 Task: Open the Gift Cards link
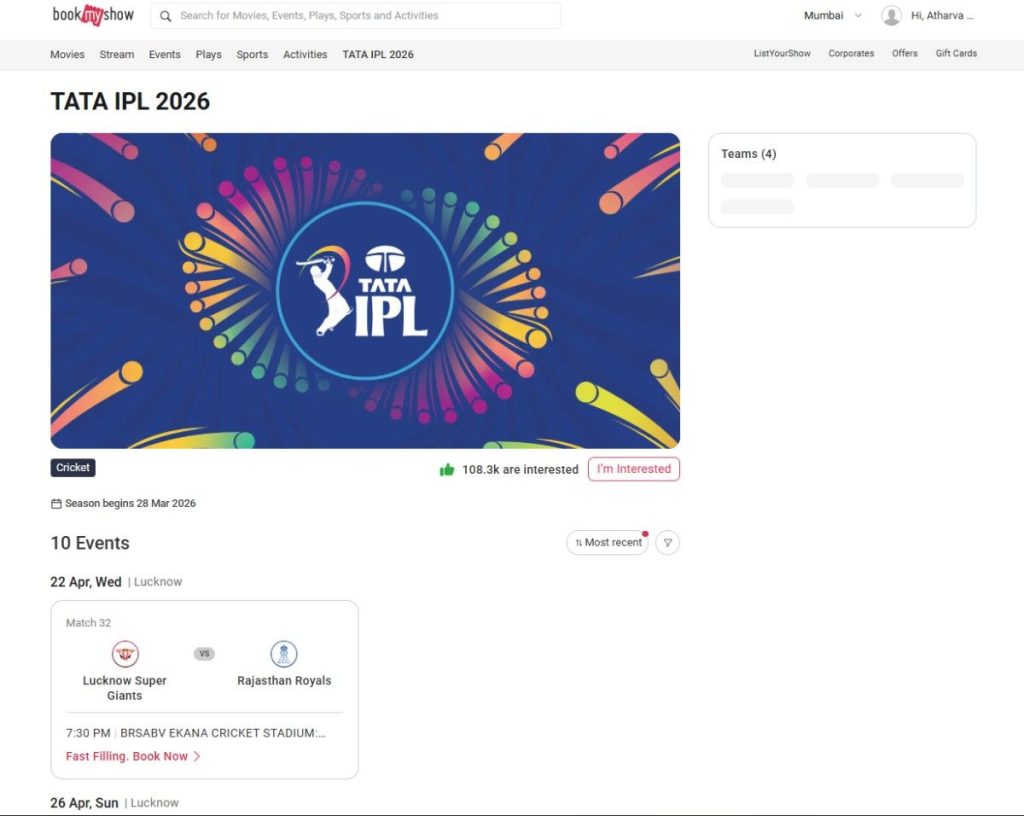(x=955, y=53)
